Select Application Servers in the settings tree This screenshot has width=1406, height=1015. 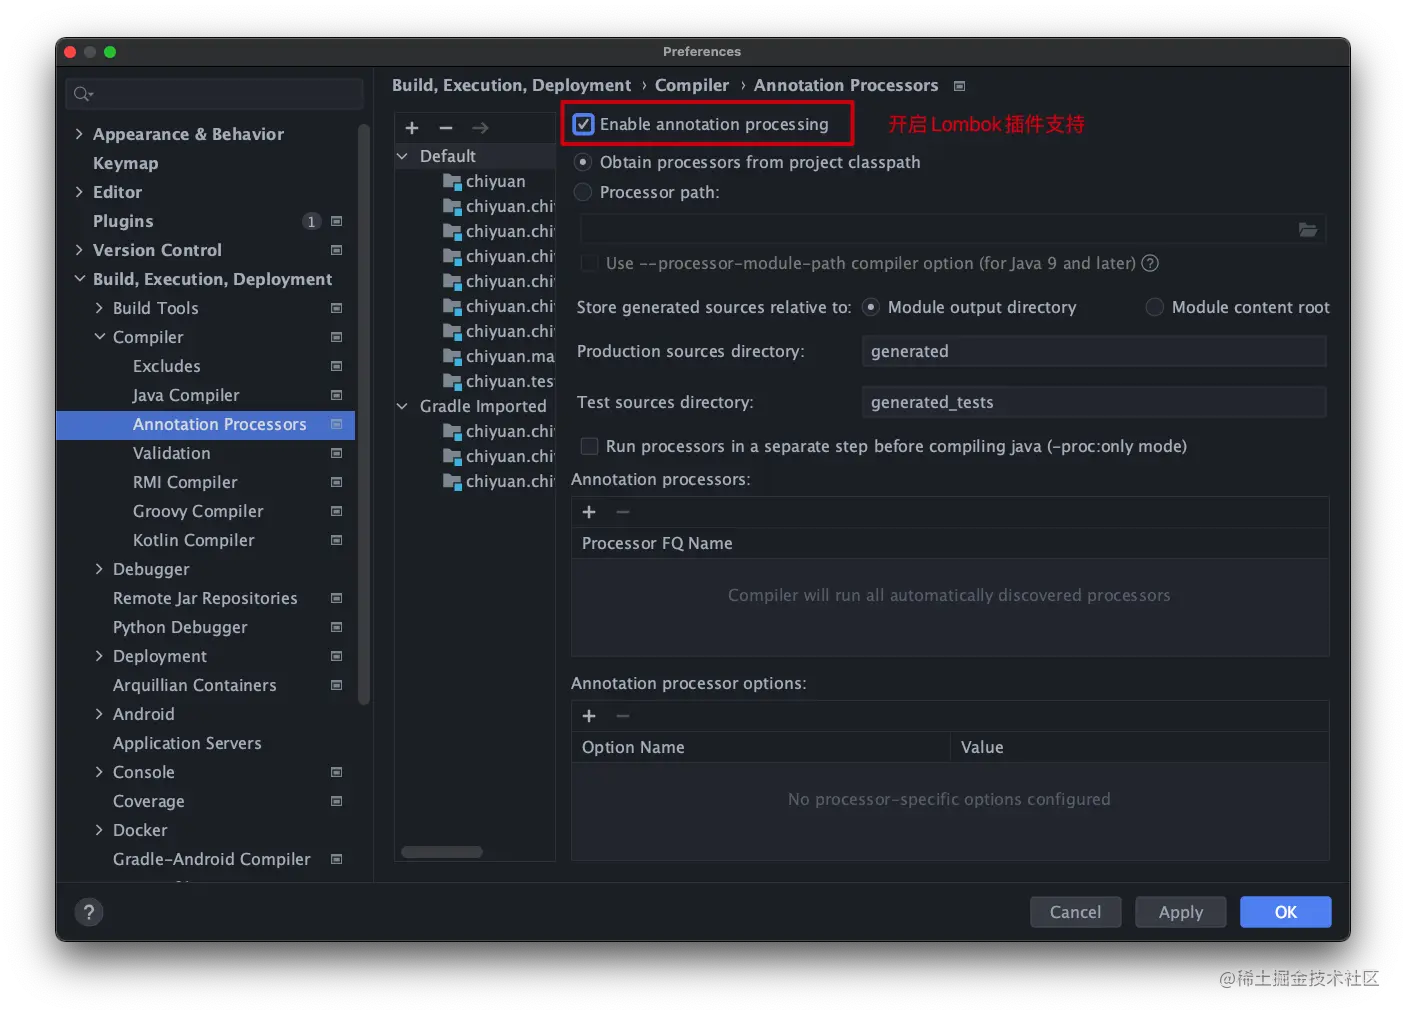[187, 743]
